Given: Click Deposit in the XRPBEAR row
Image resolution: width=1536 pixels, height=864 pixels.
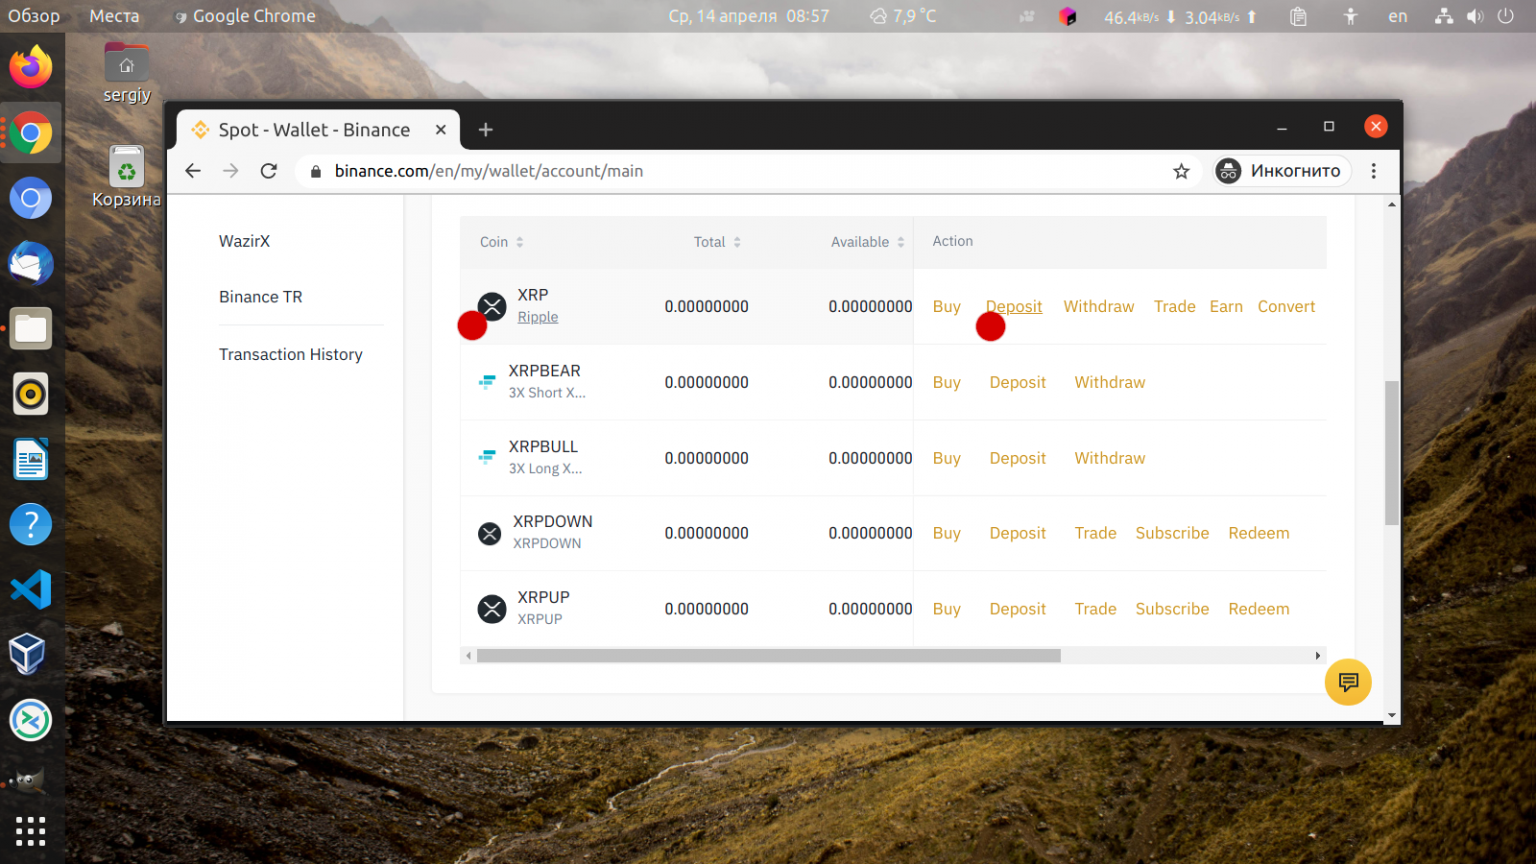Looking at the screenshot, I should (1018, 382).
